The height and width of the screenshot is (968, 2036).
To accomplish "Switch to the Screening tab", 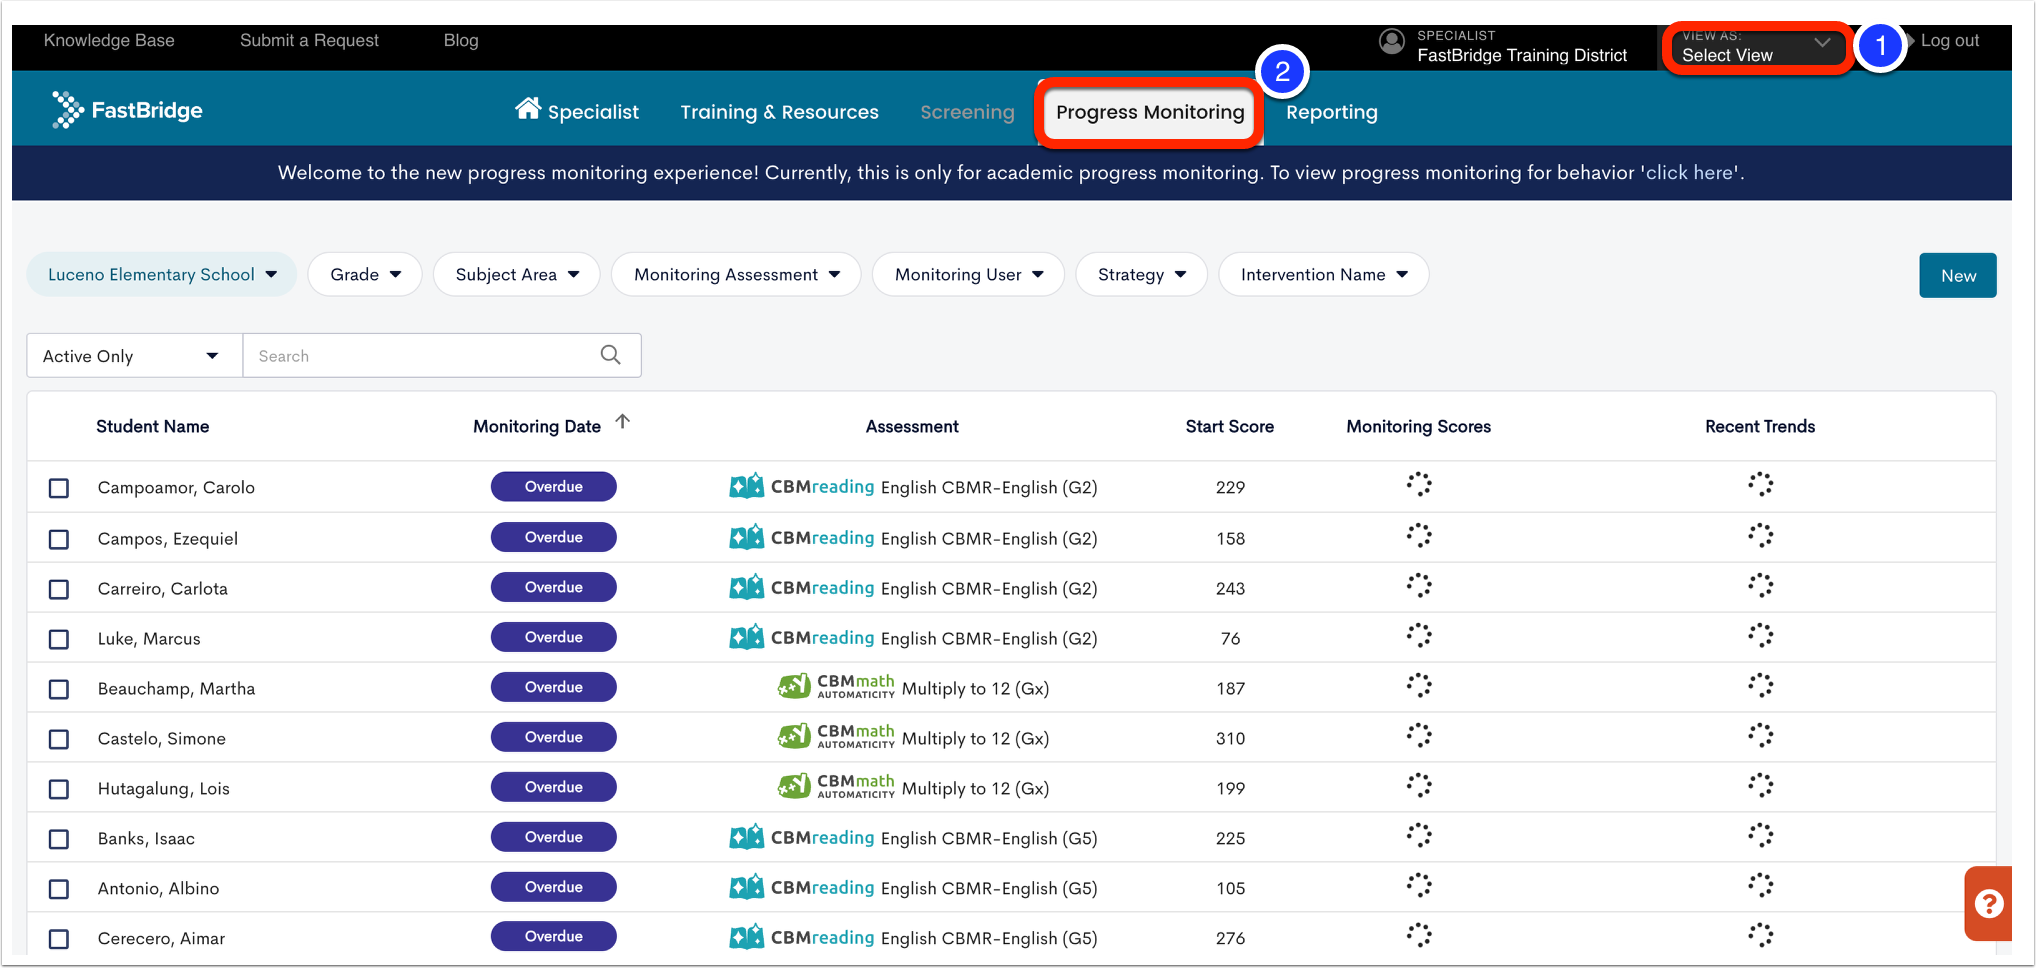I will coord(967,112).
